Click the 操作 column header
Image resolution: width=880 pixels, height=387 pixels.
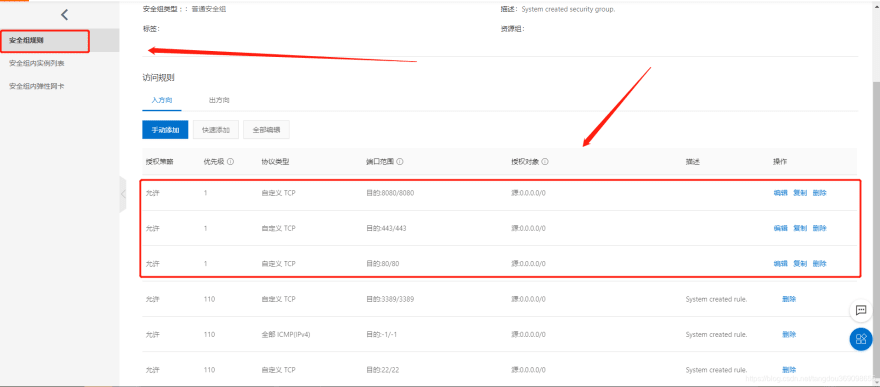click(x=780, y=162)
